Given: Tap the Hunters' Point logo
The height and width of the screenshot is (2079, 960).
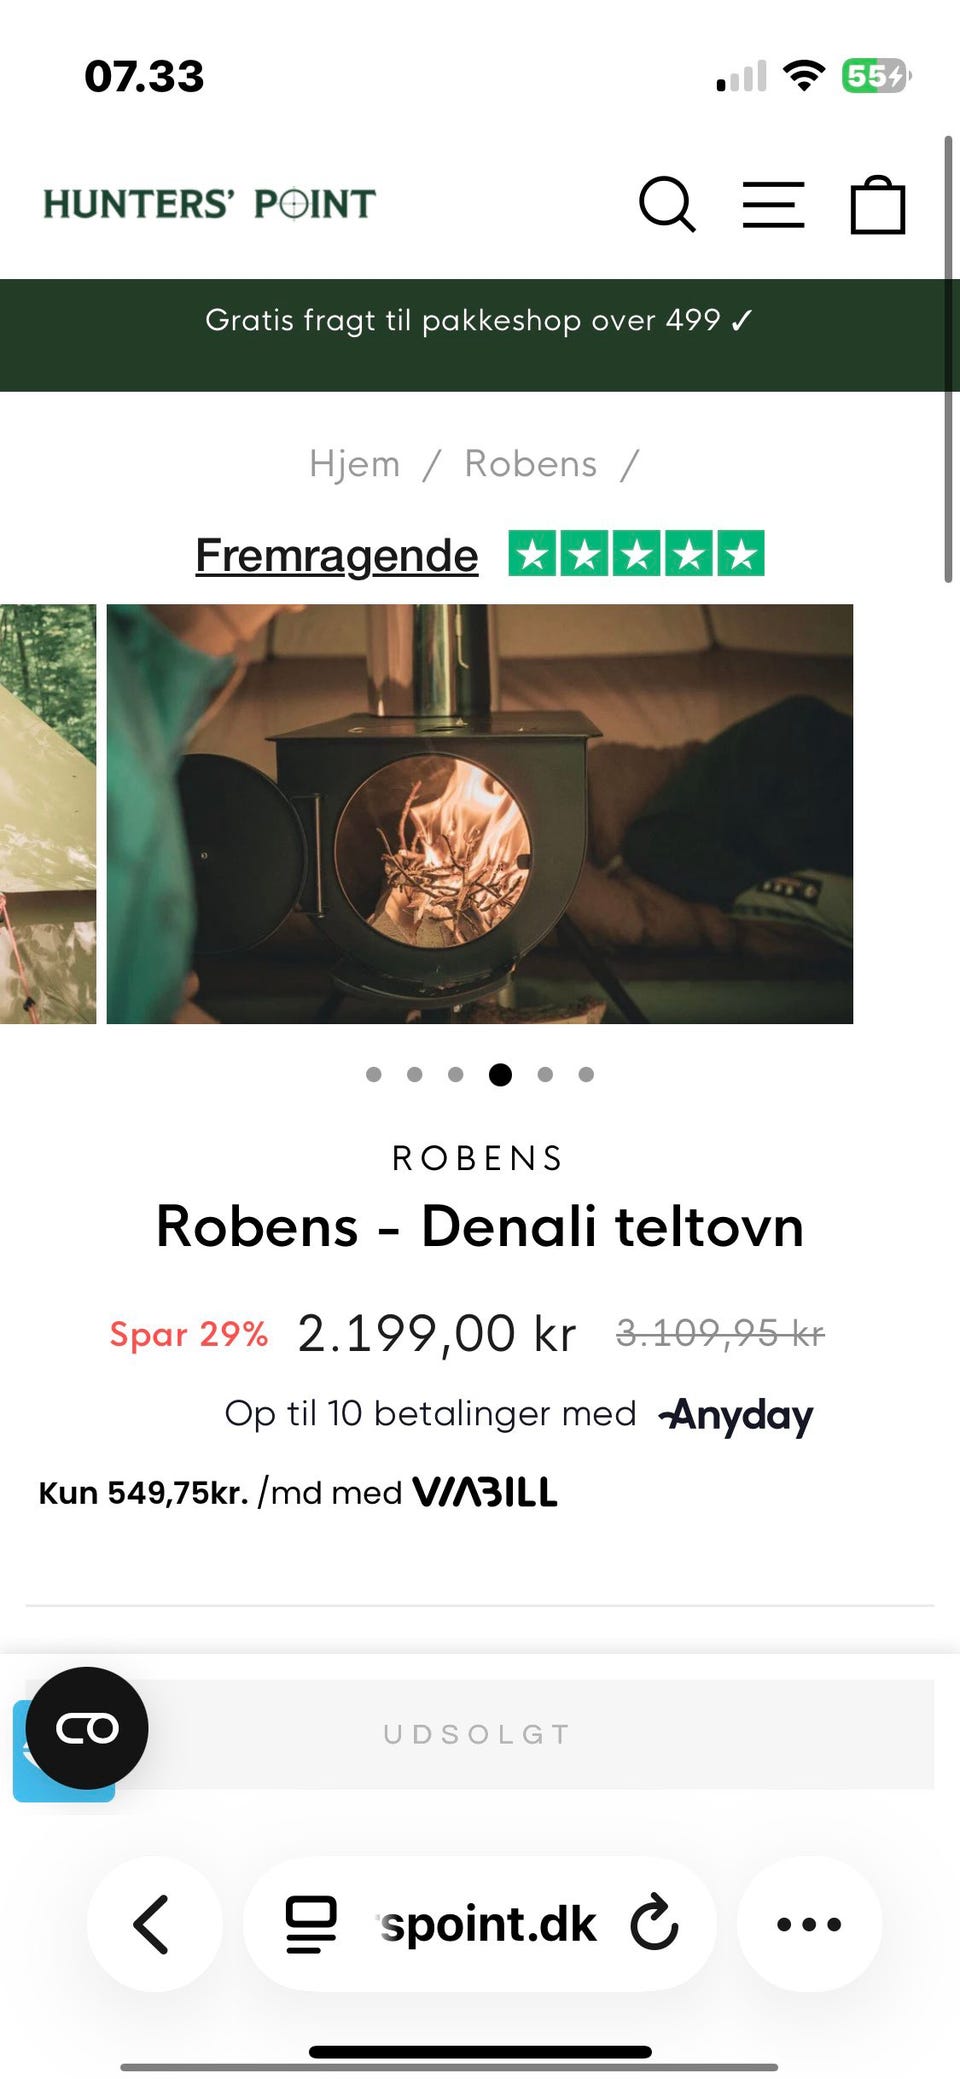Looking at the screenshot, I should click(x=209, y=204).
